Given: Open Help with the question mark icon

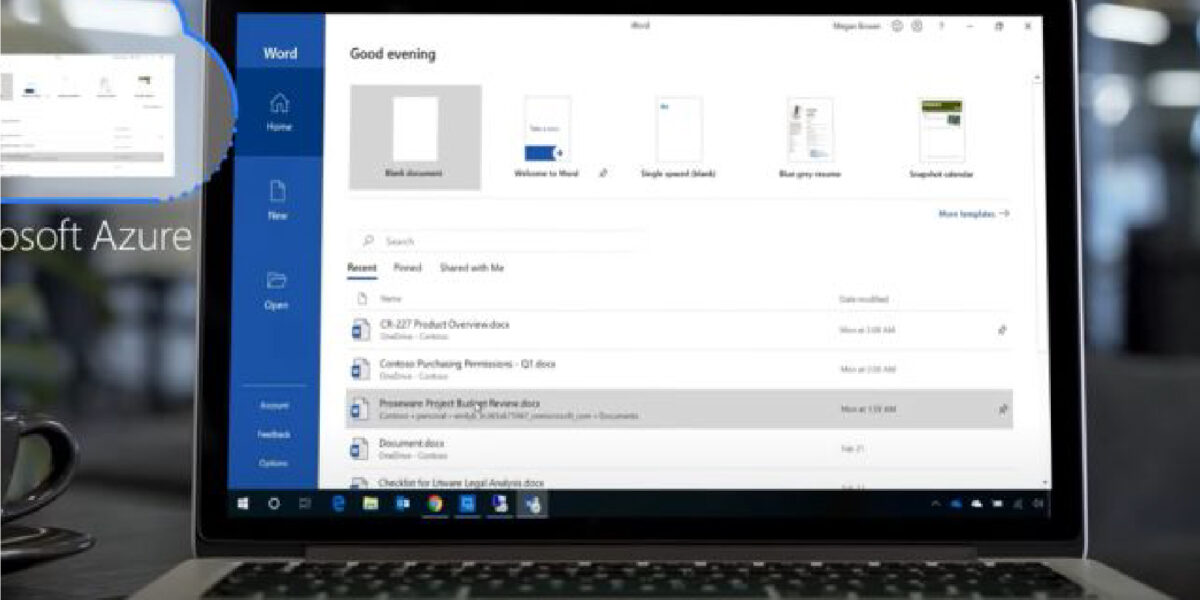Looking at the screenshot, I should point(941,26).
